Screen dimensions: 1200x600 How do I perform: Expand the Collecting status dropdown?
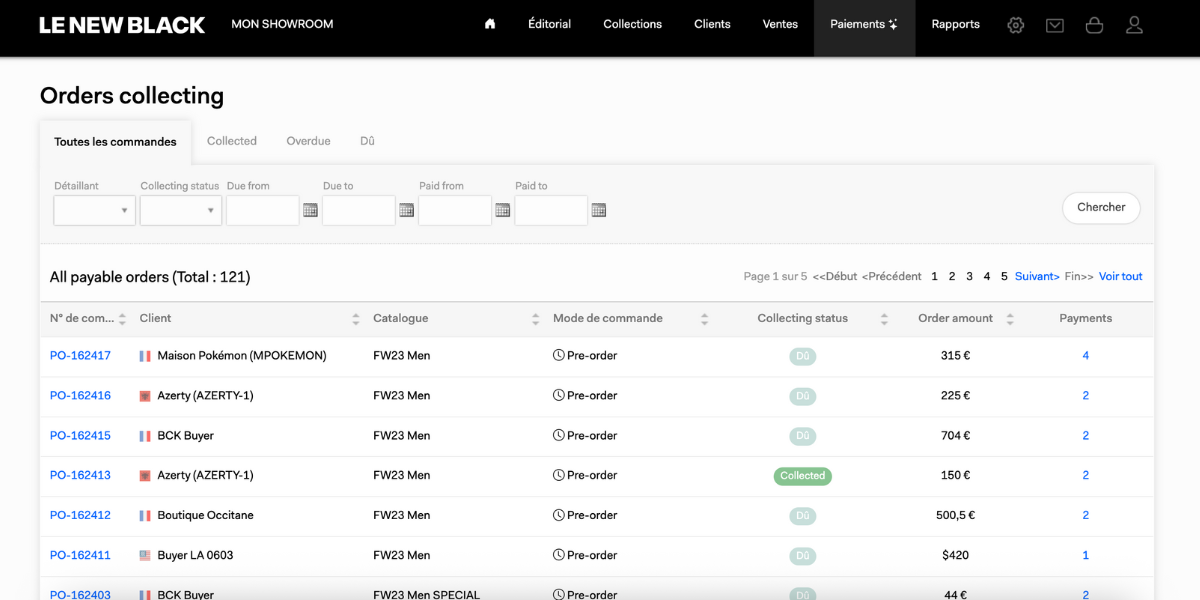(181, 210)
